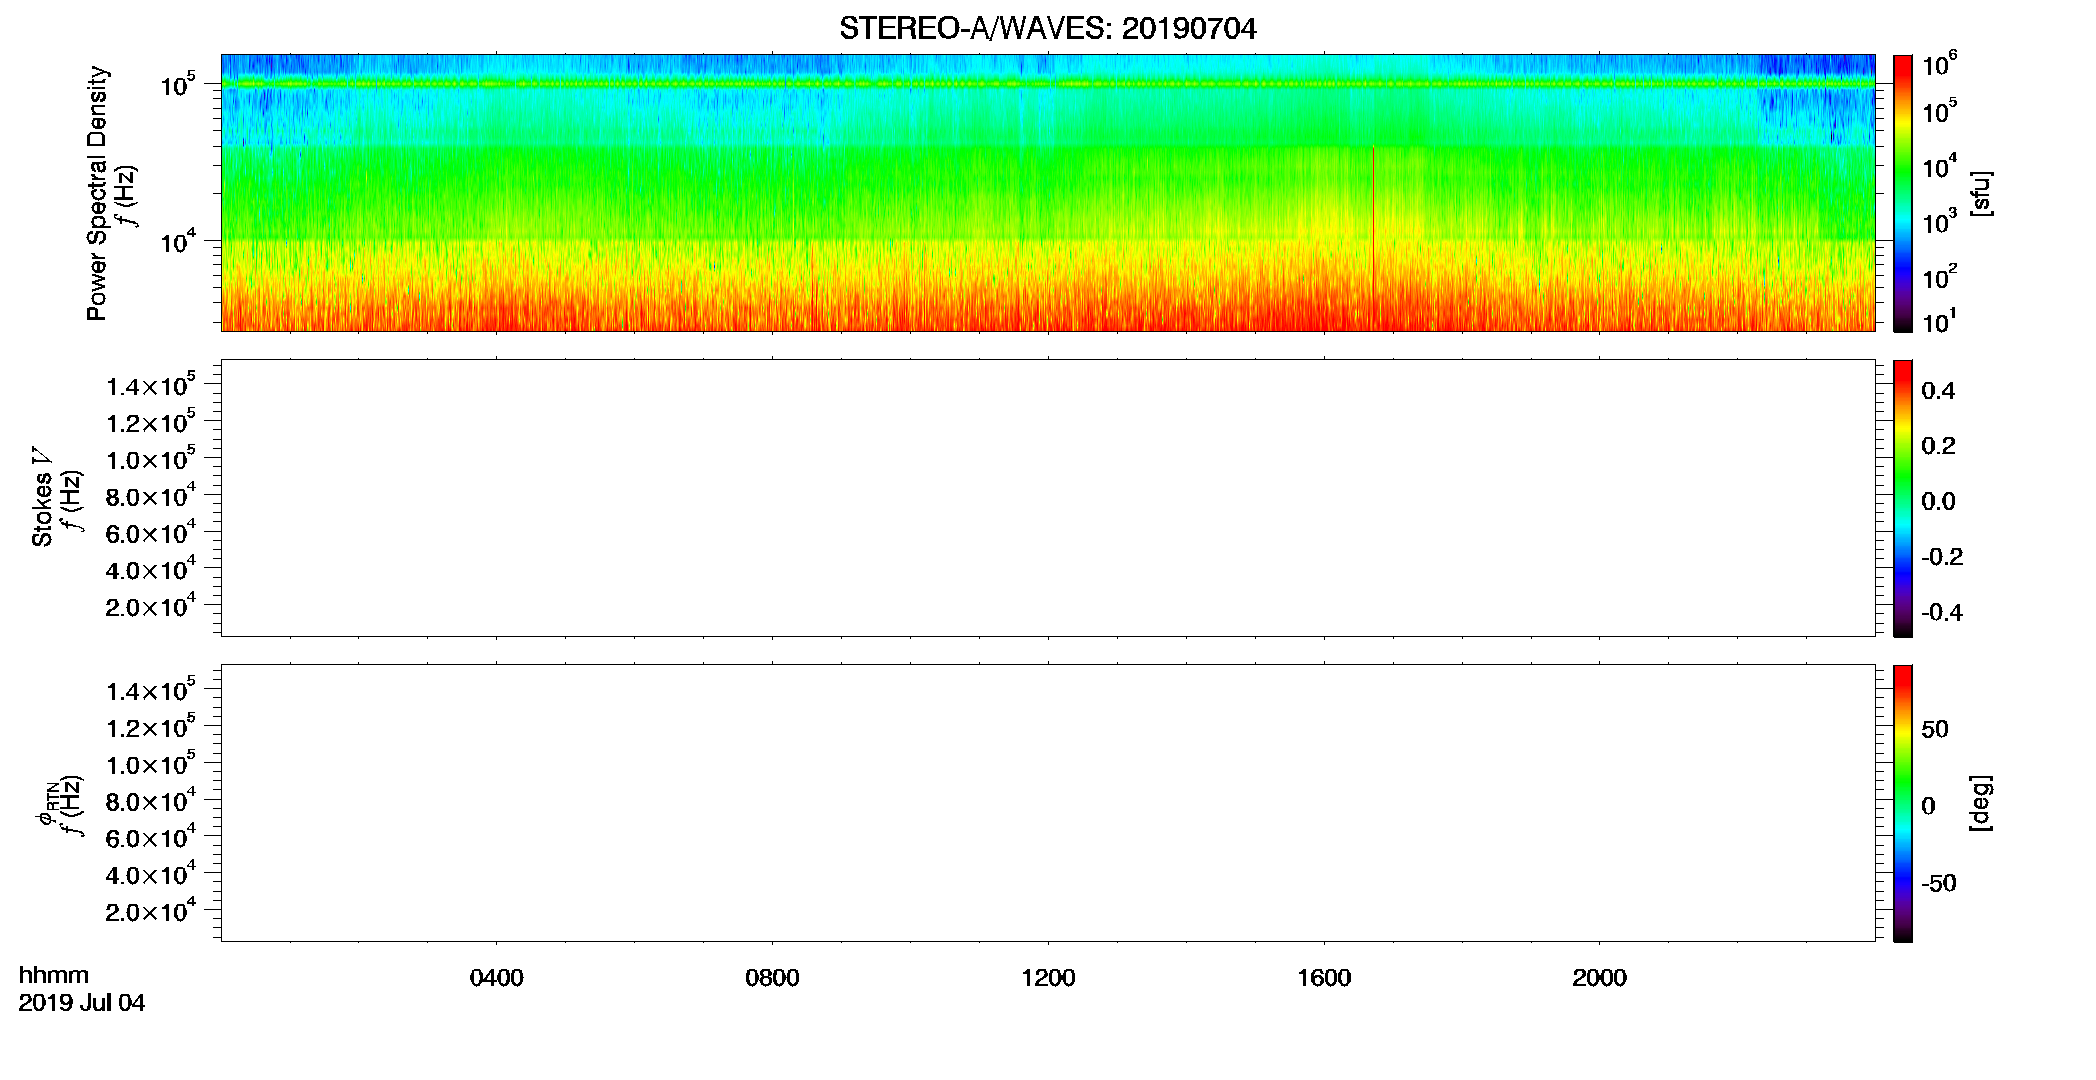This screenshot has height=1080, width=2096.
Task: Click the "[deg]" unit label
Action: pyautogui.click(x=1980, y=803)
